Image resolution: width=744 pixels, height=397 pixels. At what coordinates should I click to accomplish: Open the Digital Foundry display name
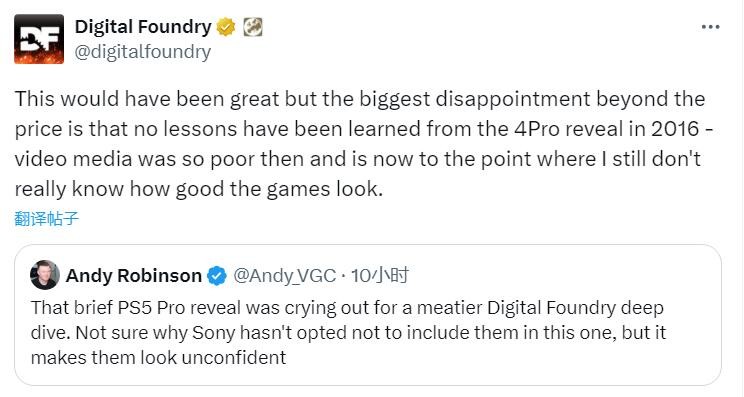[x=143, y=27]
